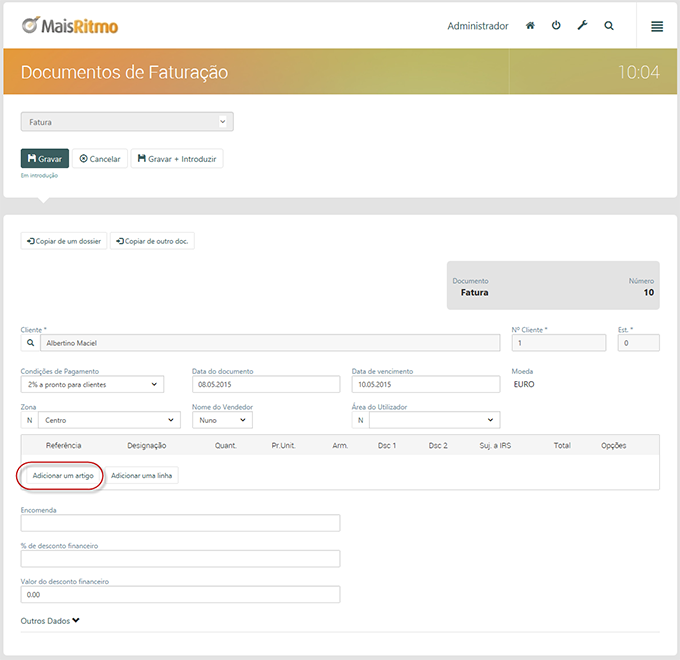680x660 pixels.
Task: Click the client search magnifier icon
Action: [x=30, y=343]
